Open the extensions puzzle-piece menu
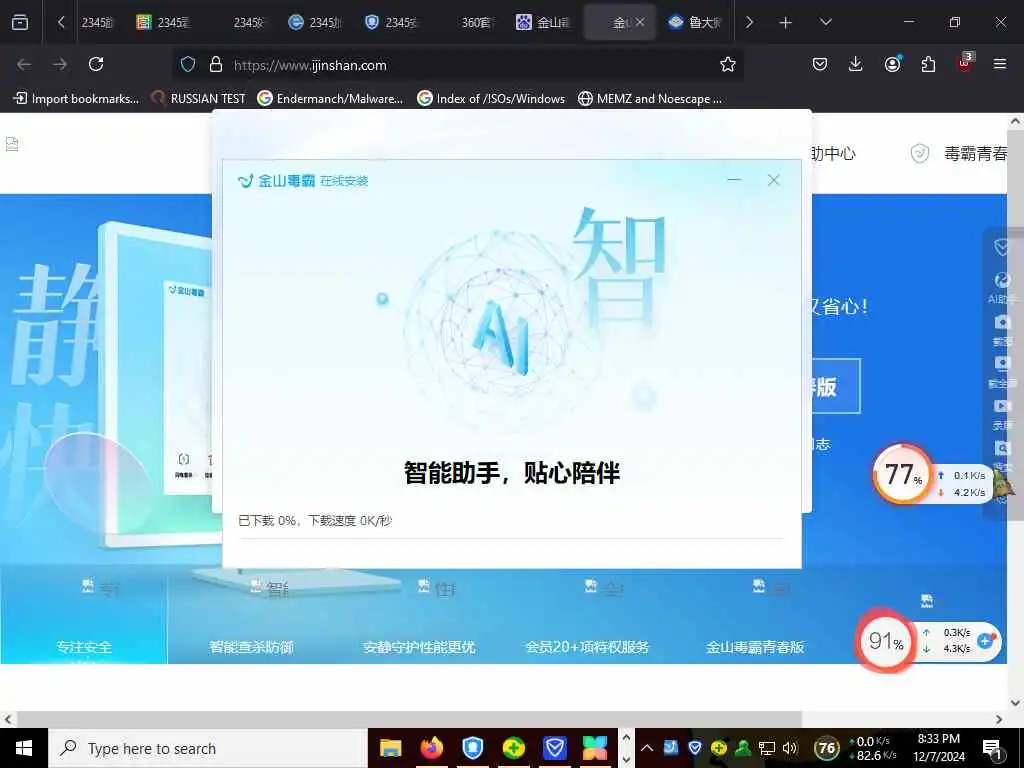This screenshot has height=768, width=1024. [x=928, y=64]
